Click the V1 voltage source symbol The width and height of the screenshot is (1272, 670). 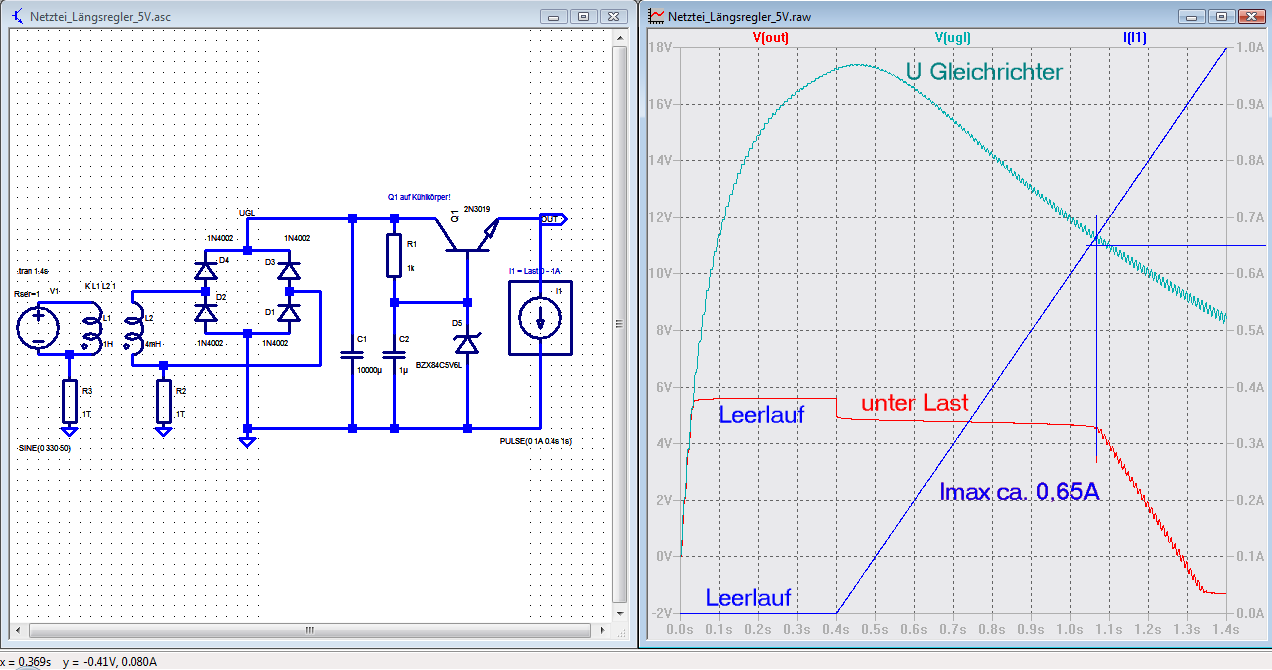[x=38, y=329]
